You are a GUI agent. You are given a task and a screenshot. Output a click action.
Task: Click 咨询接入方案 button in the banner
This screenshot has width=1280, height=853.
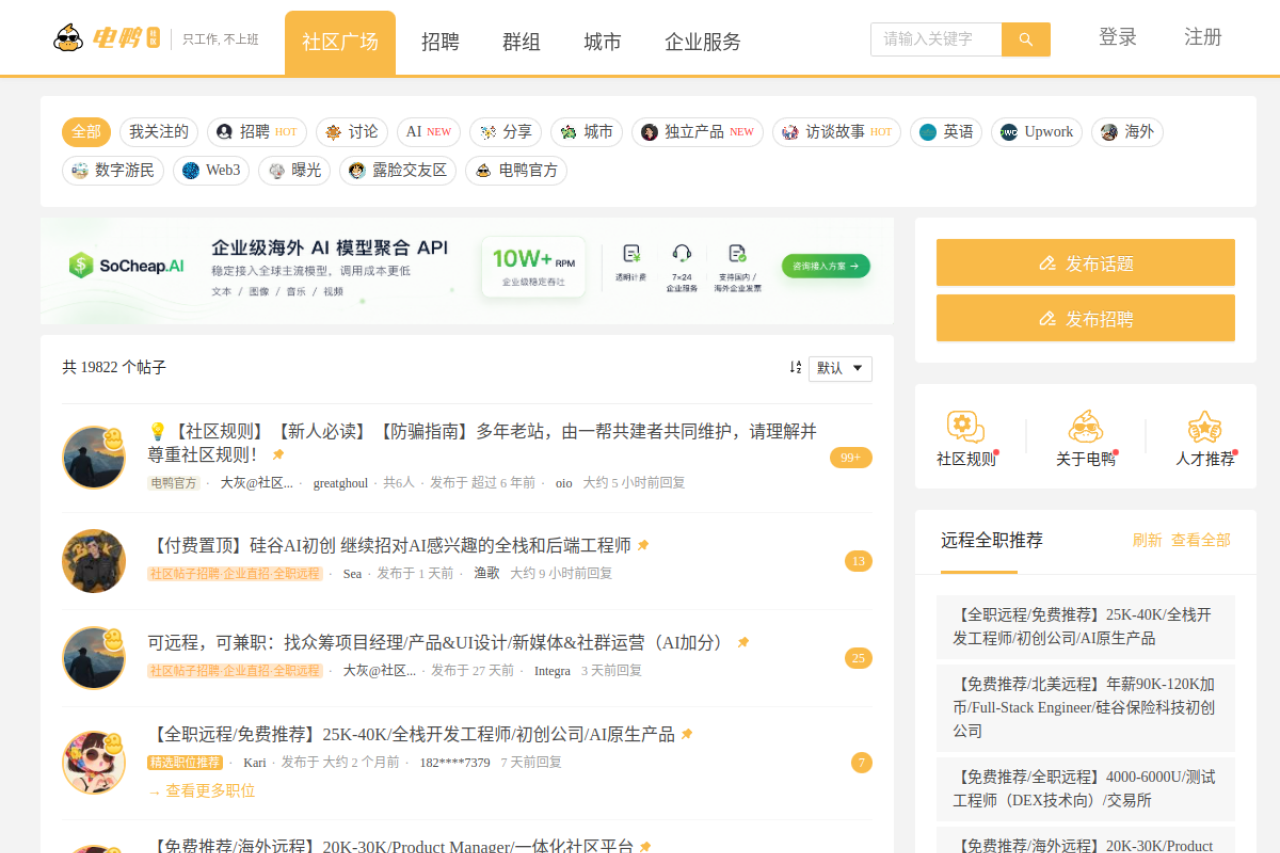826,266
